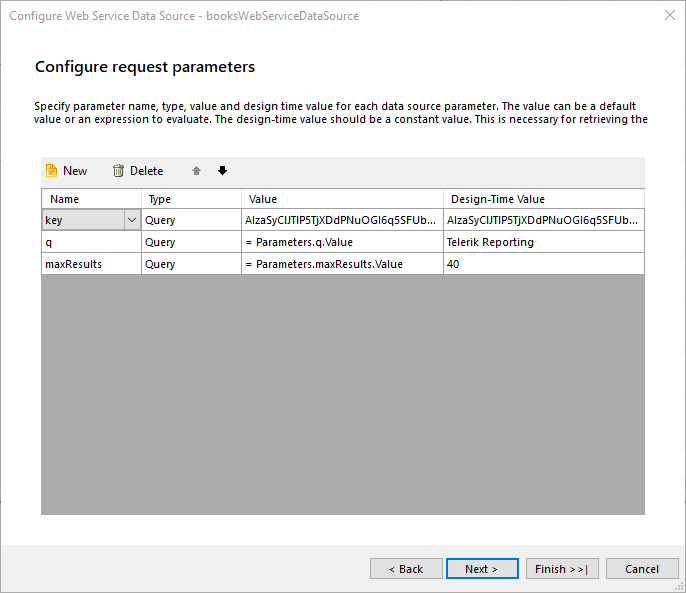Viewport: 686px width, 593px height.
Task: Go back with the Back button
Action: [x=406, y=569]
